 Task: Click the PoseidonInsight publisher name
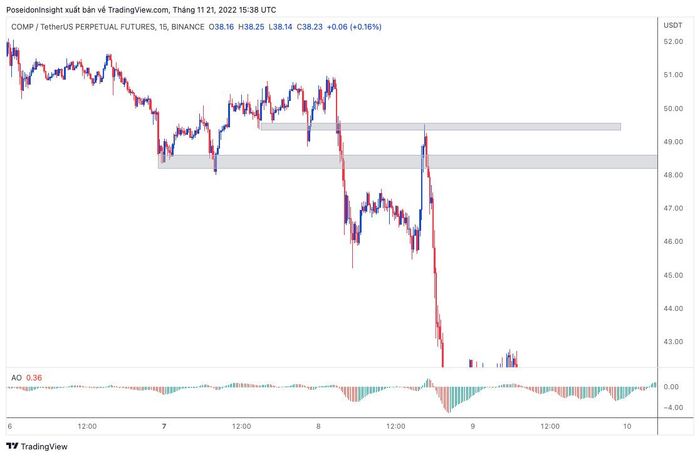click(35, 9)
